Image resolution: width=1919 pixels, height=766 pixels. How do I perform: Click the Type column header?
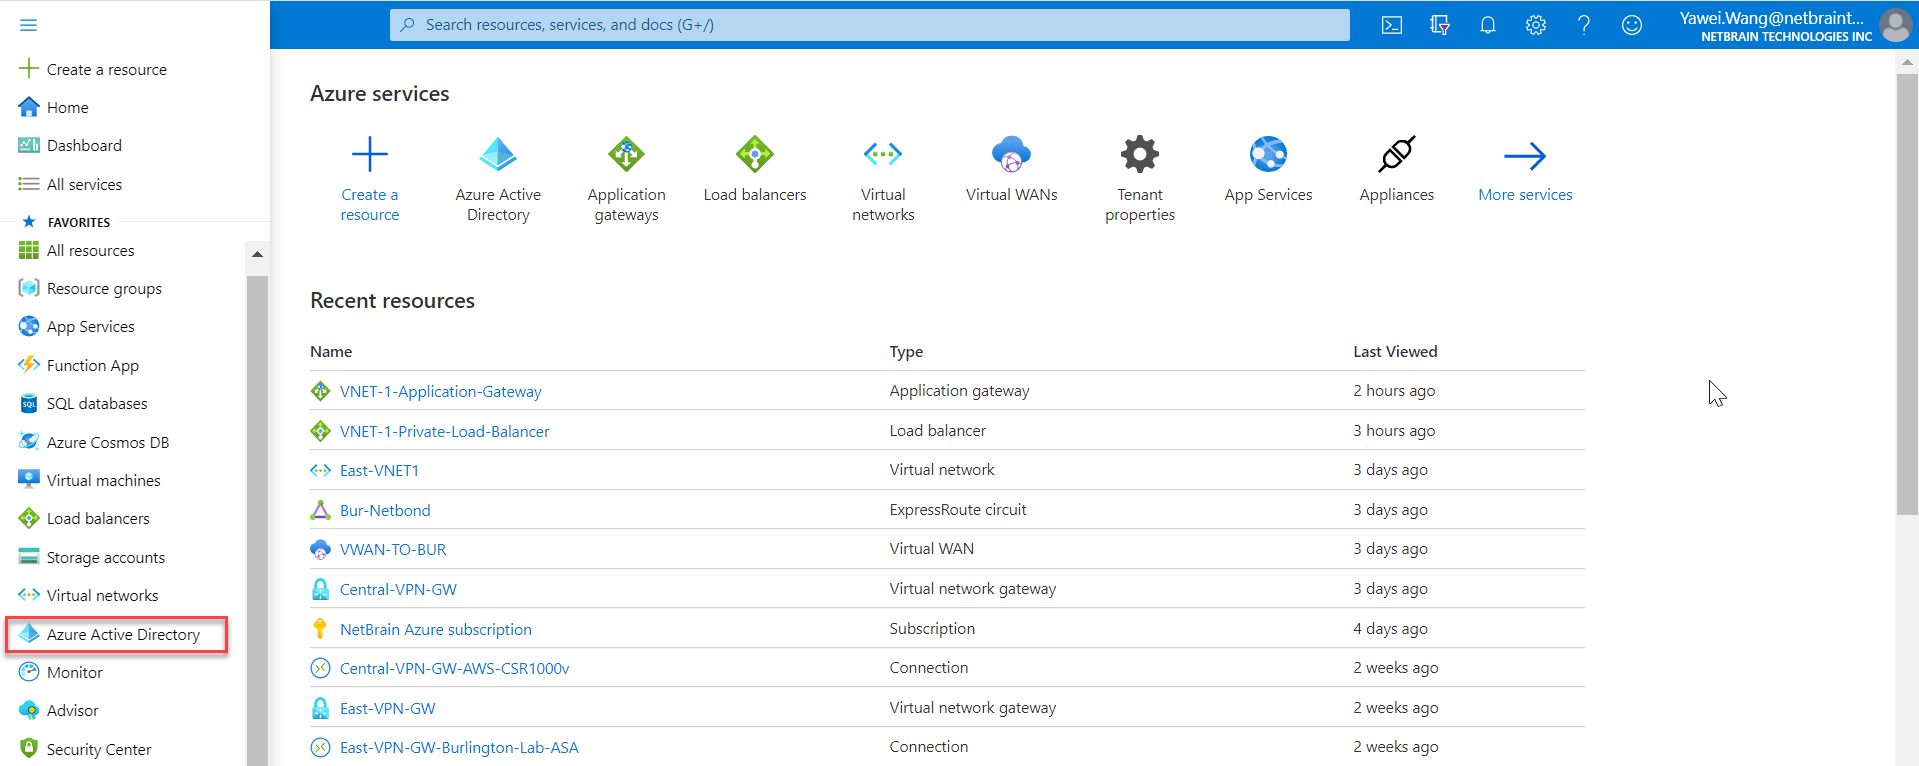tap(906, 351)
